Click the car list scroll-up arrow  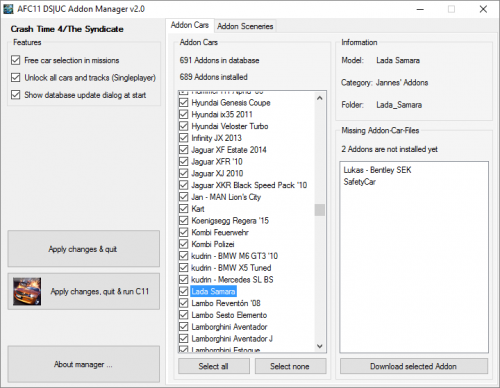tap(320, 98)
